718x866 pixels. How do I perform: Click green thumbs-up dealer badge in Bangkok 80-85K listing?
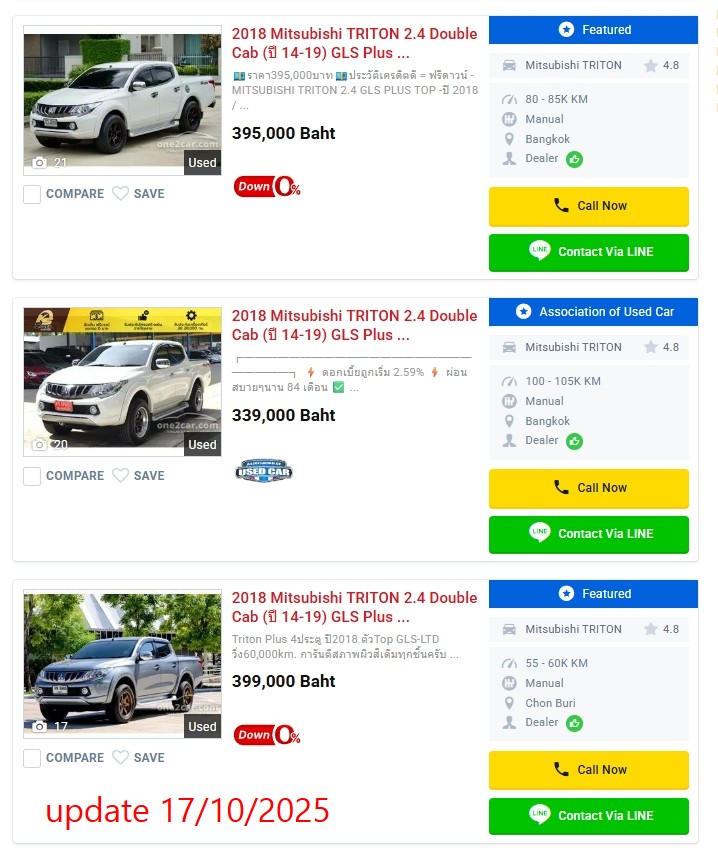[x=574, y=159]
